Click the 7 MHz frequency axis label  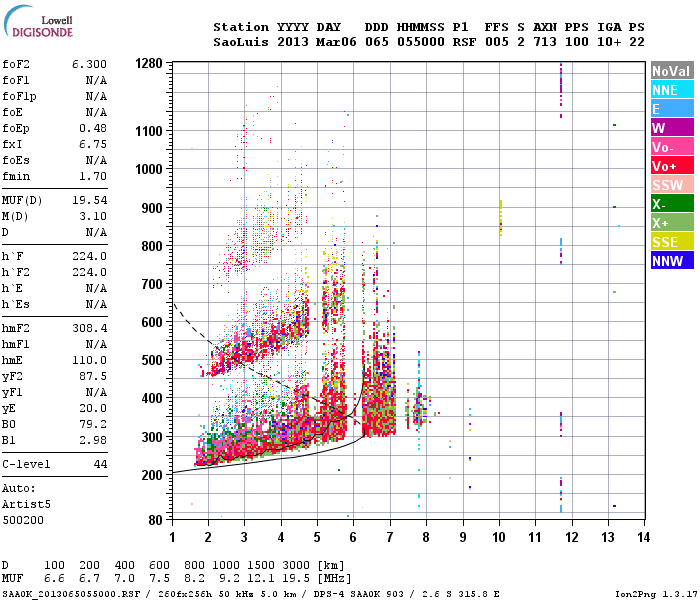coord(389,537)
